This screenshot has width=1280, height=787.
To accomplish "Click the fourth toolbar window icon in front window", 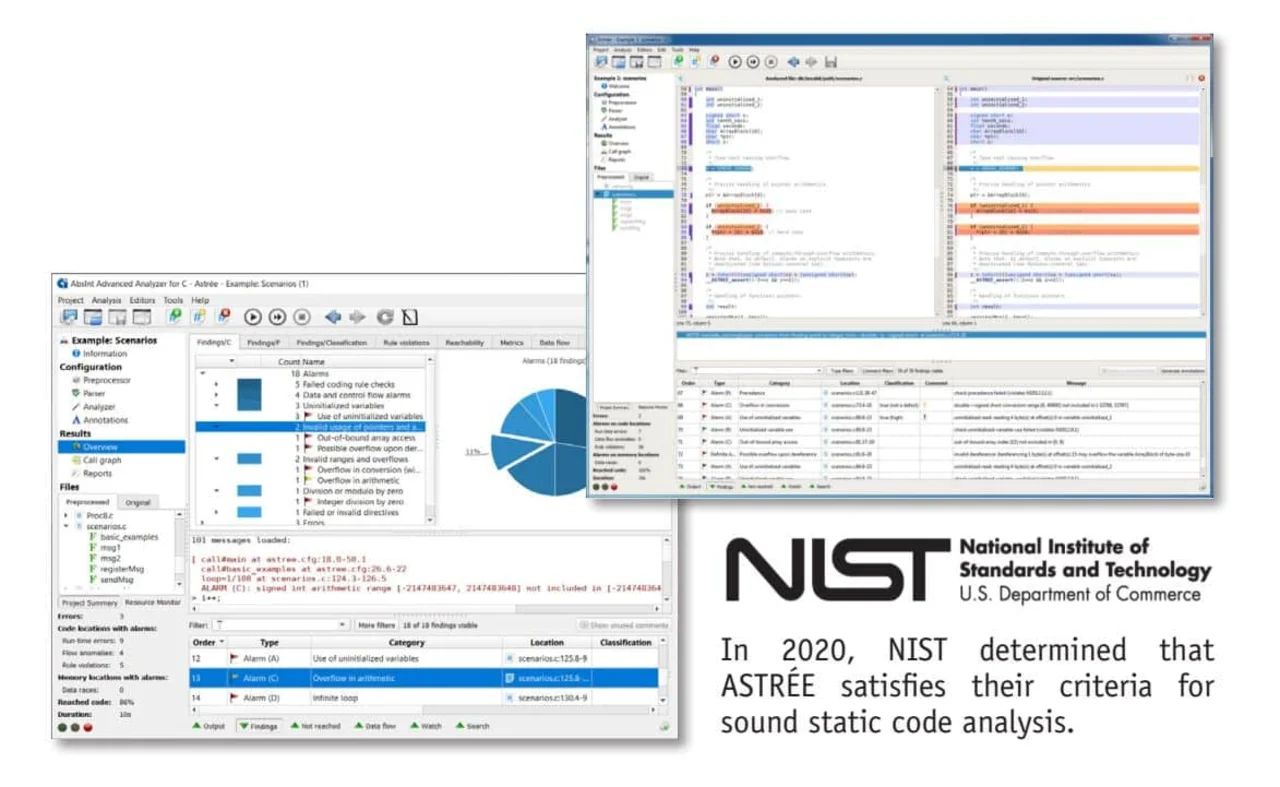I will pos(141,317).
